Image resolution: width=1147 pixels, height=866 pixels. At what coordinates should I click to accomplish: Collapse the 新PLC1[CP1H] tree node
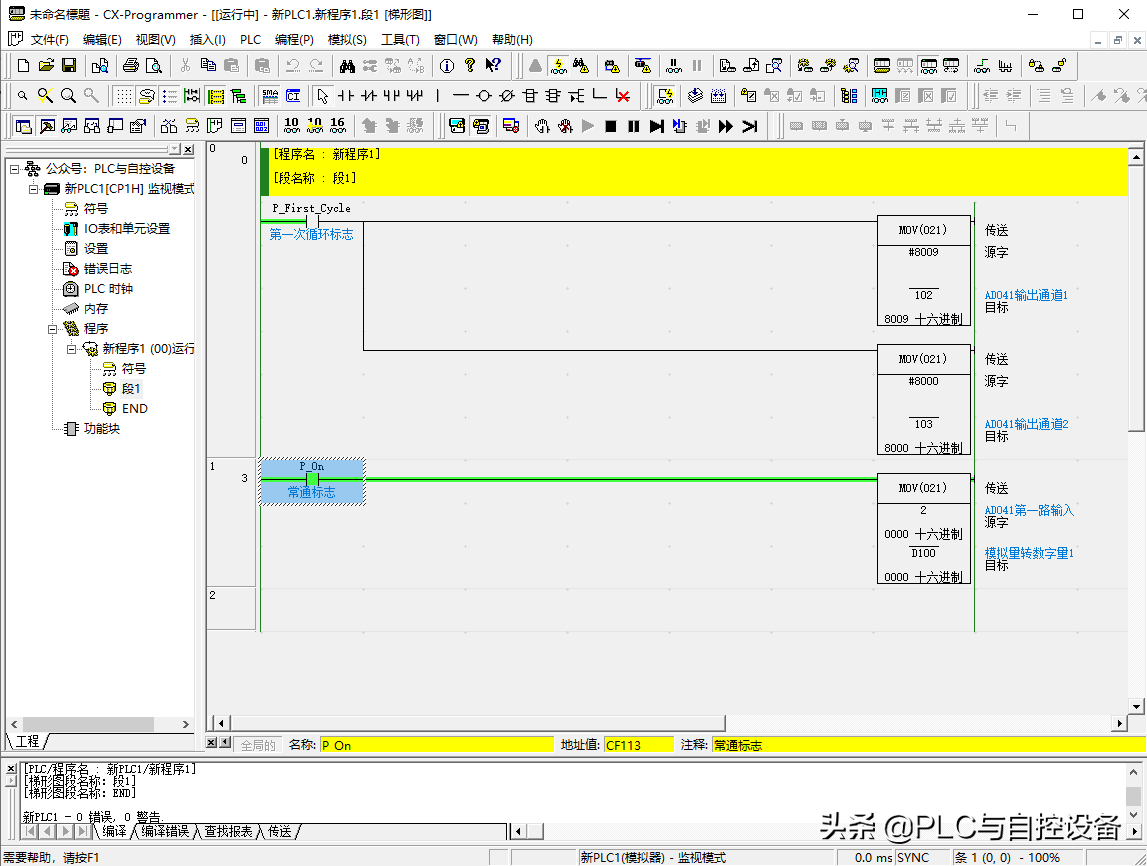[x=33, y=188]
